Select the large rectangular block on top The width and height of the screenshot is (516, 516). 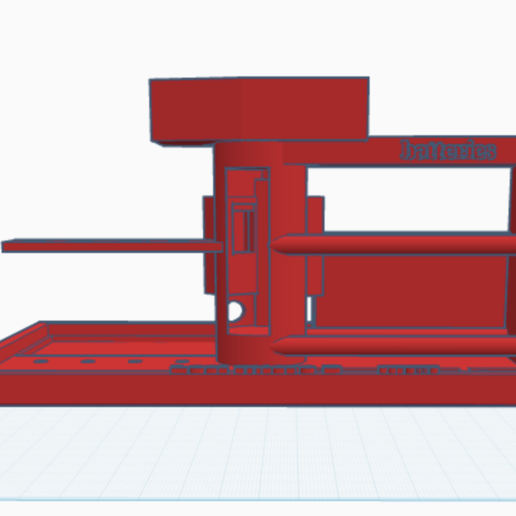point(259,110)
